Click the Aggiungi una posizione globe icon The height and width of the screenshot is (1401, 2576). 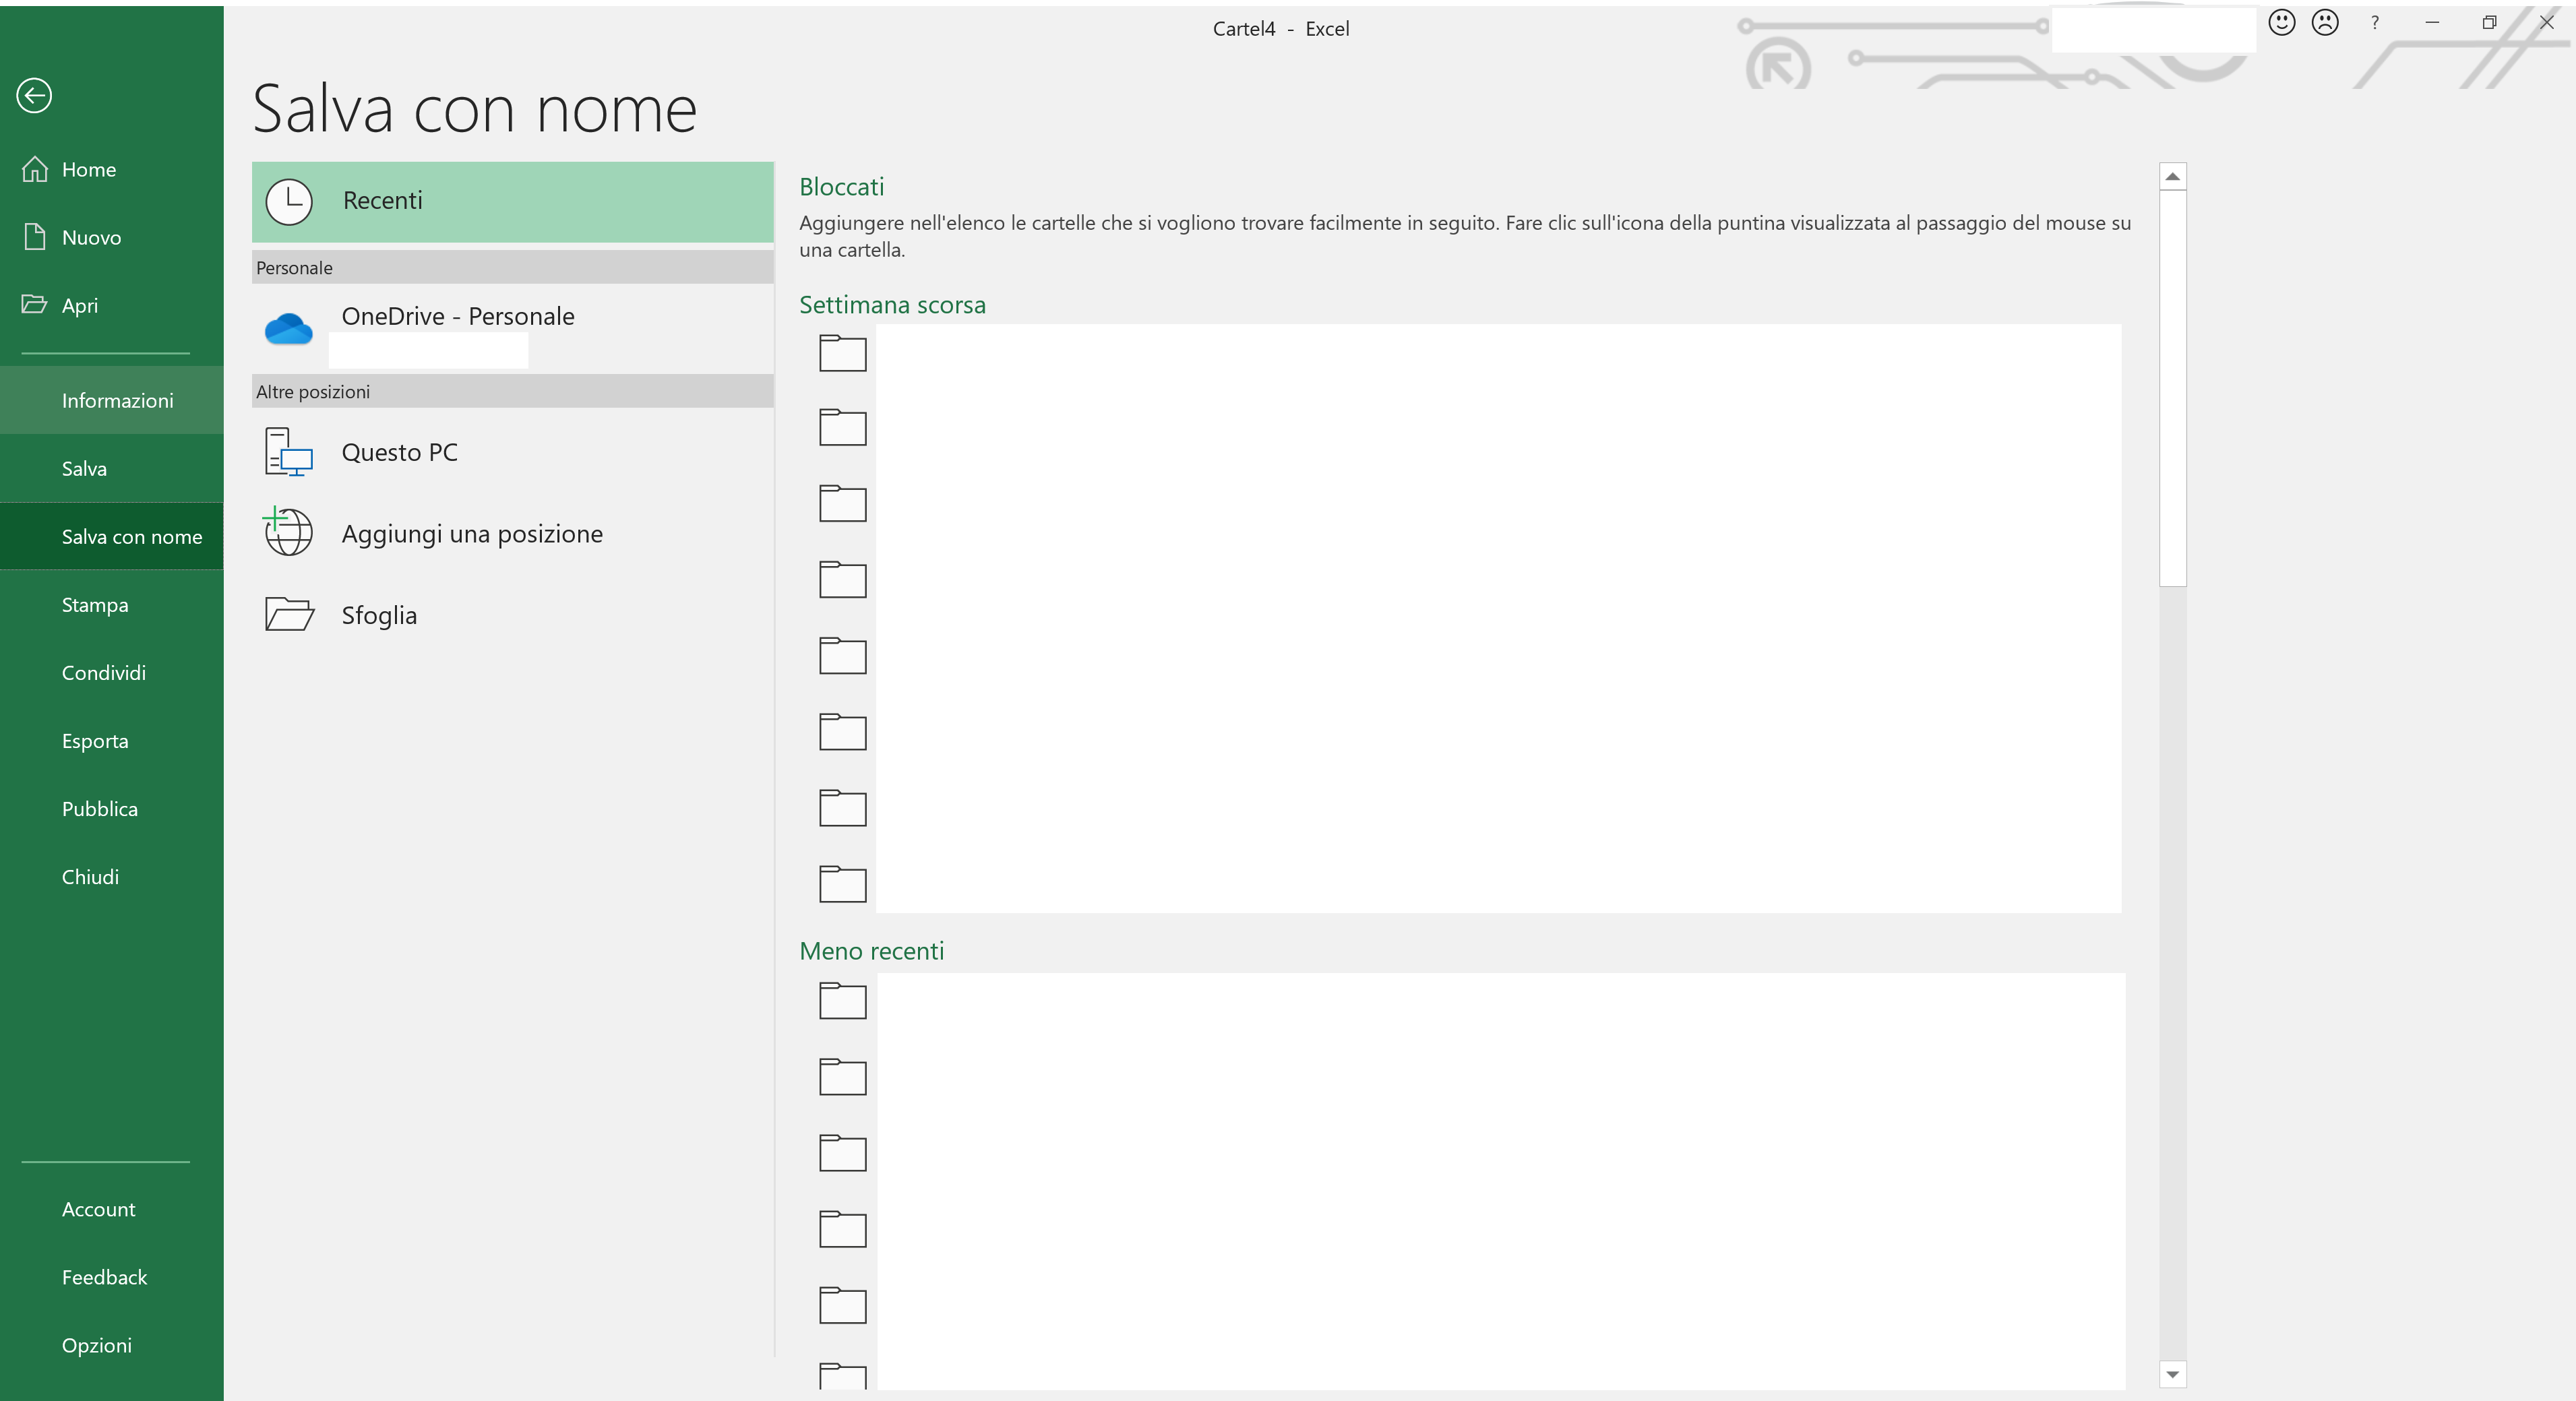(x=288, y=532)
